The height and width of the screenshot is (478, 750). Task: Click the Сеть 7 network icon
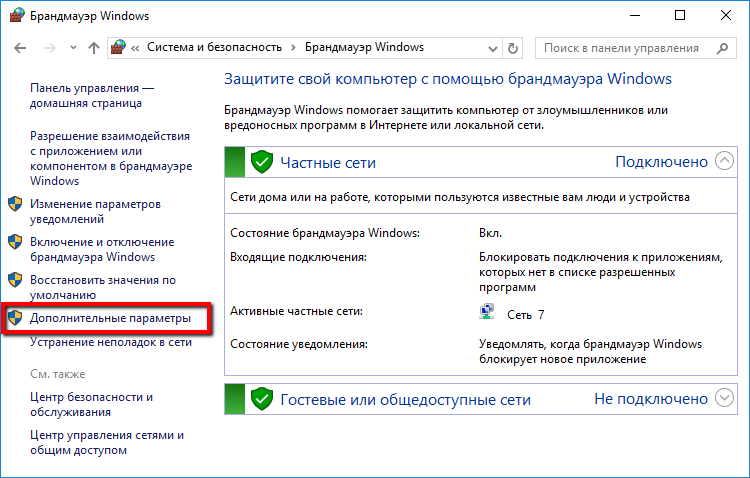click(x=487, y=314)
